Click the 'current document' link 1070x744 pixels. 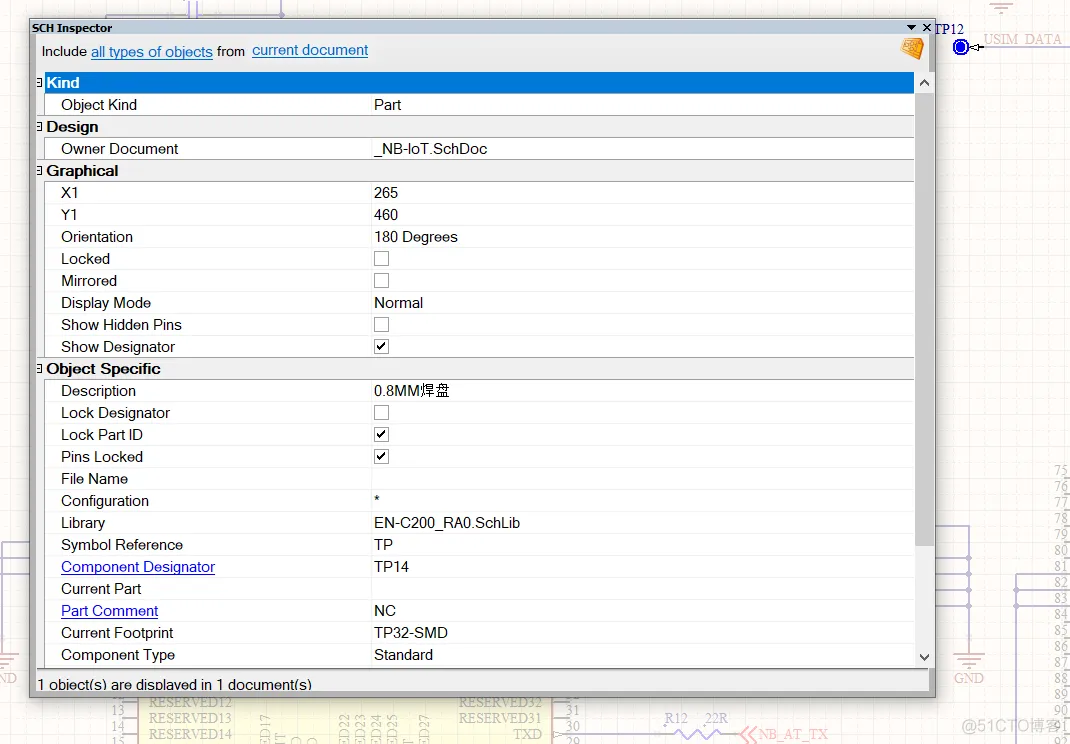pyautogui.click(x=310, y=51)
